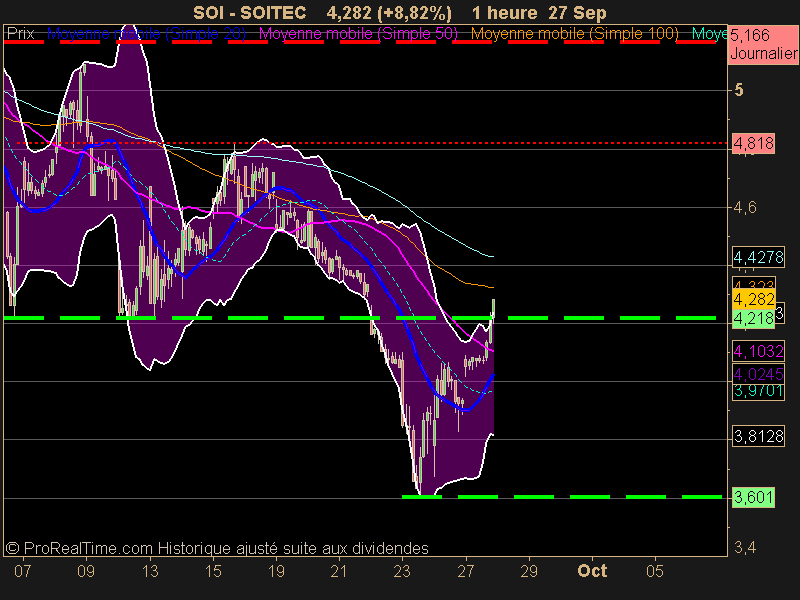Click the '29' date on time axis
Screen dimensions: 800x600
coord(529,571)
